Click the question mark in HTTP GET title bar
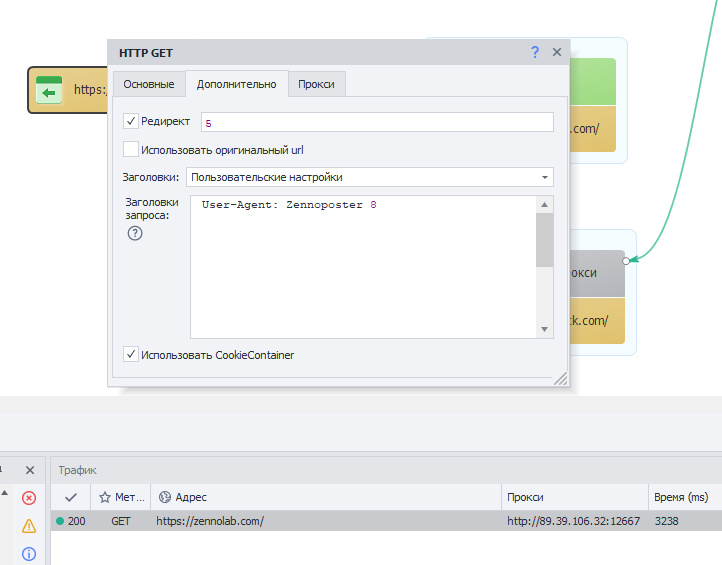 click(x=535, y=52)
